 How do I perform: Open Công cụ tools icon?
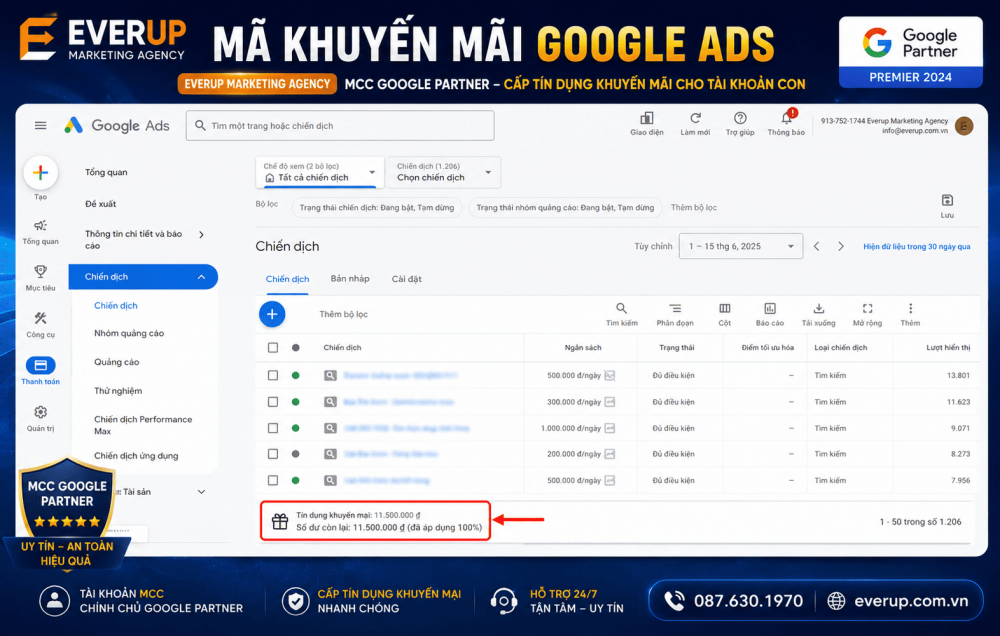(x=40, y=318)
